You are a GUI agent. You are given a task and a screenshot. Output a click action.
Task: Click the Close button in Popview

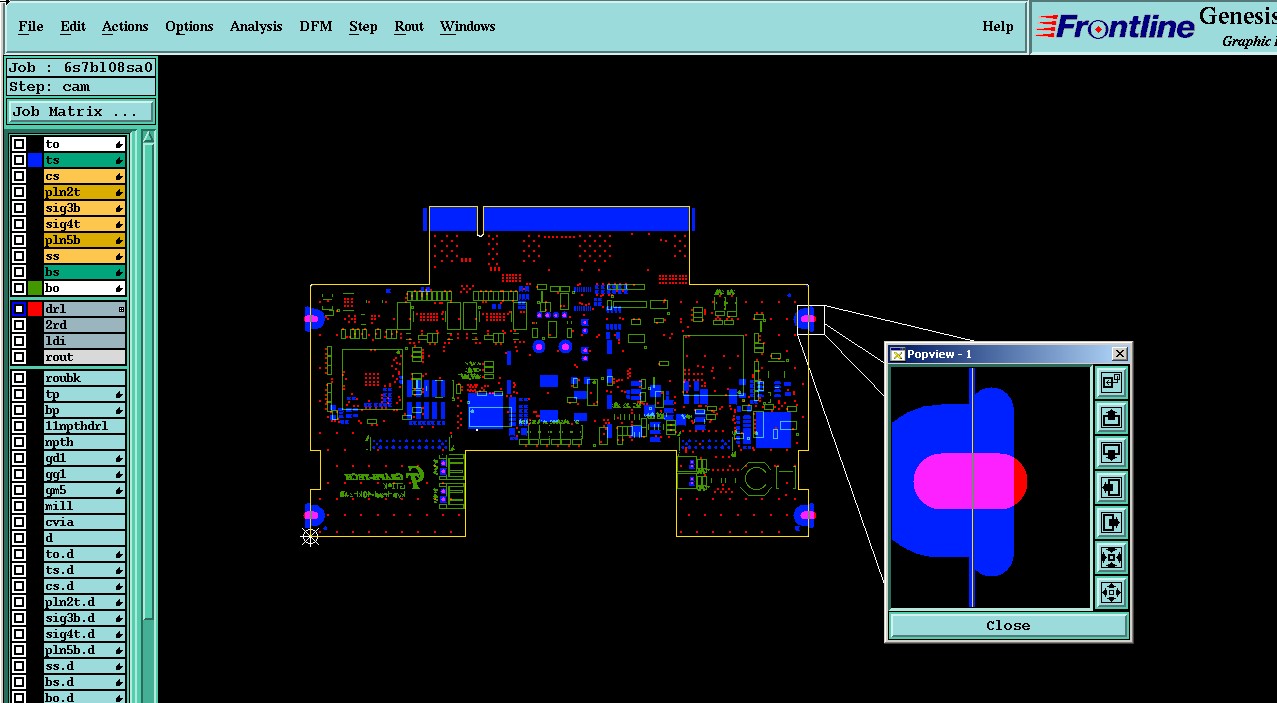point(1008,625)
